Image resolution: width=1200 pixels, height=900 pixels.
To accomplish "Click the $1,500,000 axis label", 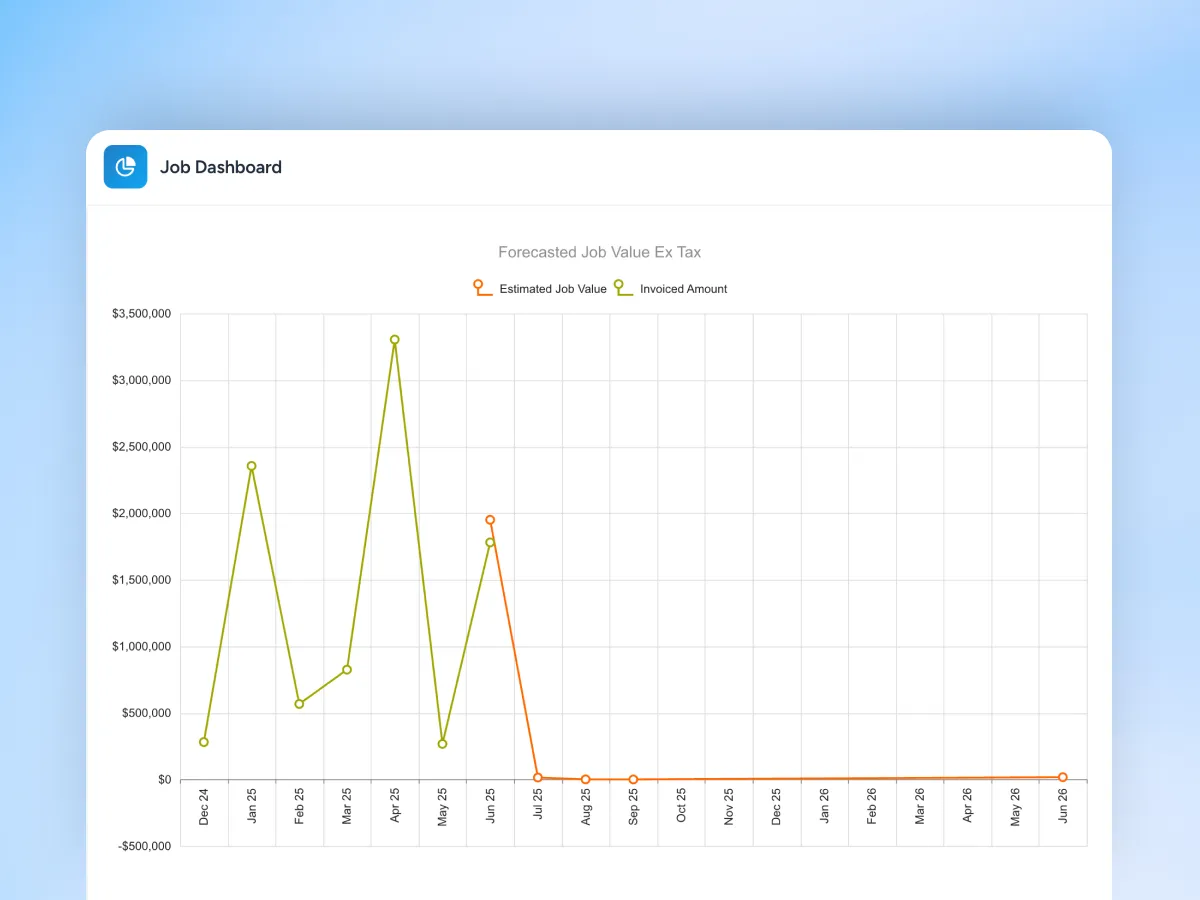I will (x=142, y=580).
